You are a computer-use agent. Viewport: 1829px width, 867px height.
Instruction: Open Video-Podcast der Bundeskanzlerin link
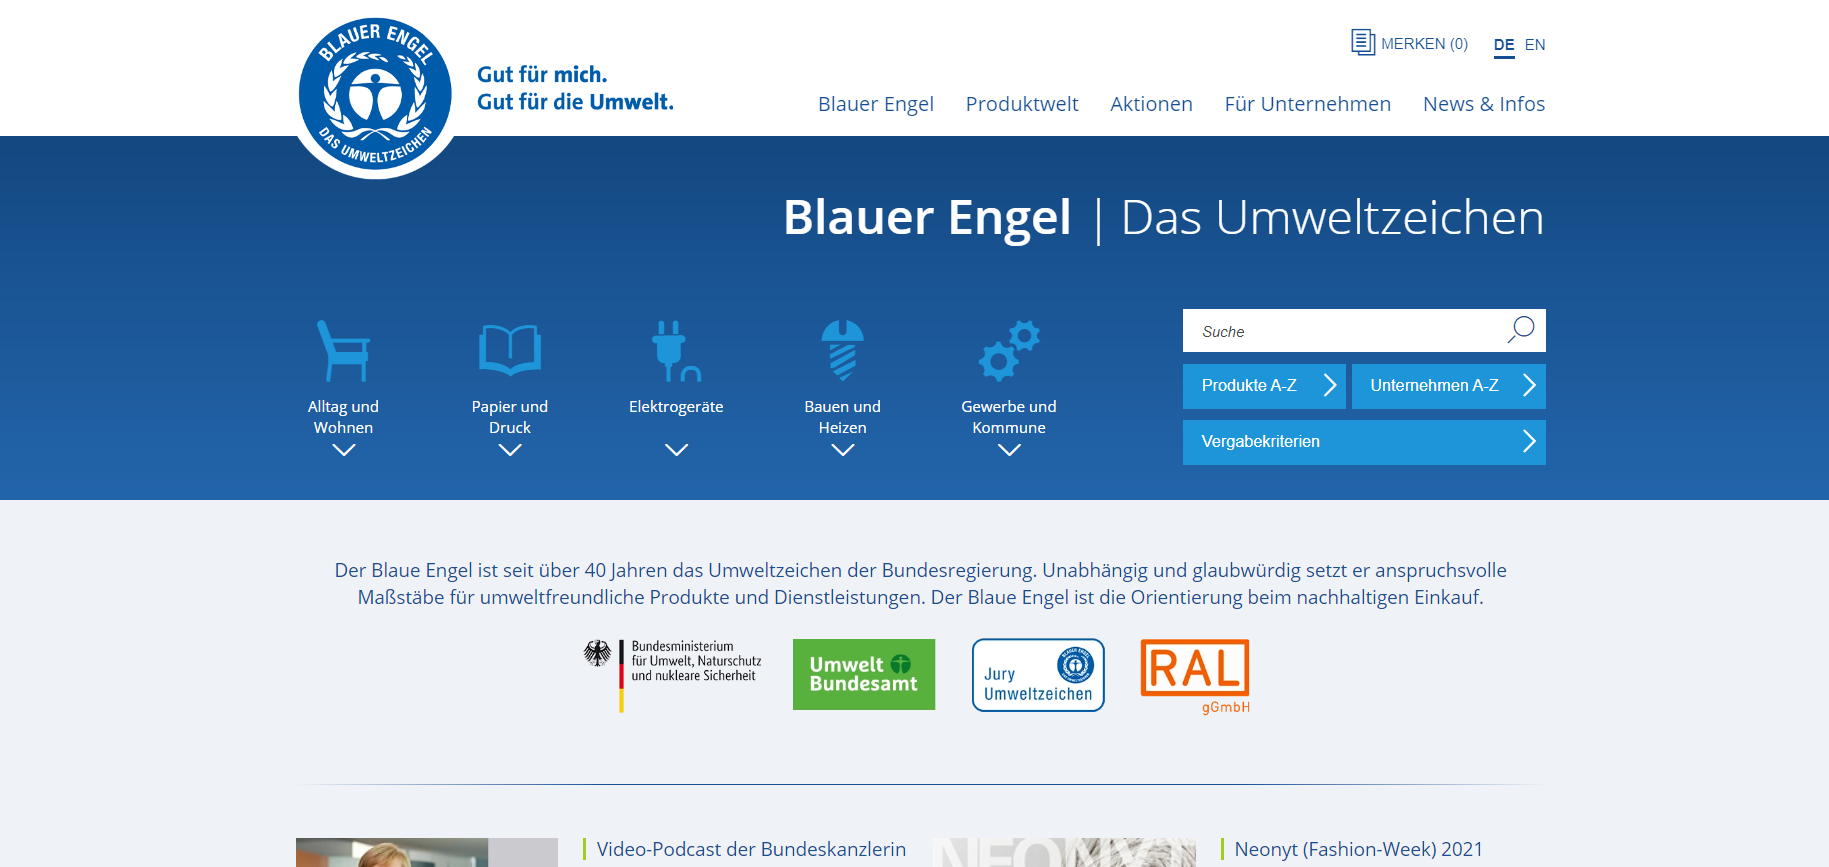pyautogui.click(x=750, y=849)
